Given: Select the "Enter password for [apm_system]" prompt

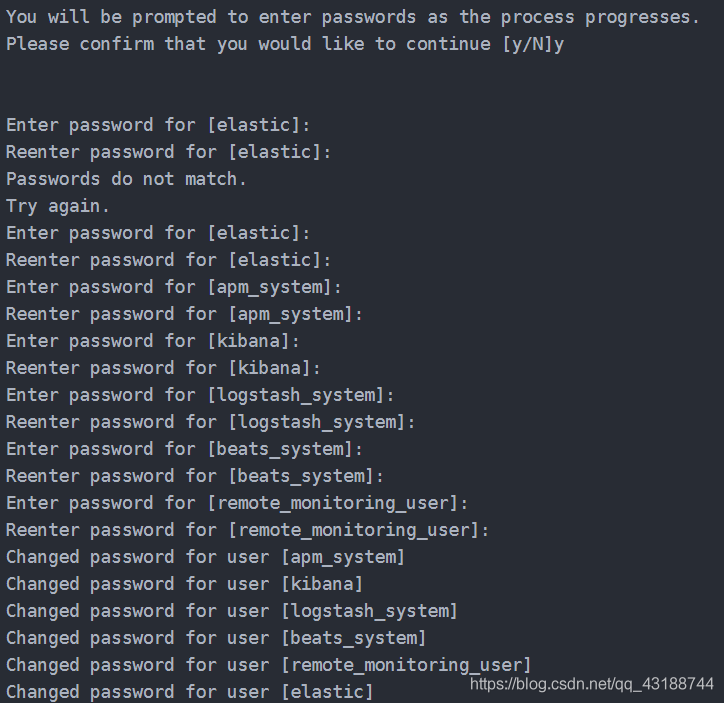Looking at the screenshot, I should pyautogui.click(x=174, y=287).
